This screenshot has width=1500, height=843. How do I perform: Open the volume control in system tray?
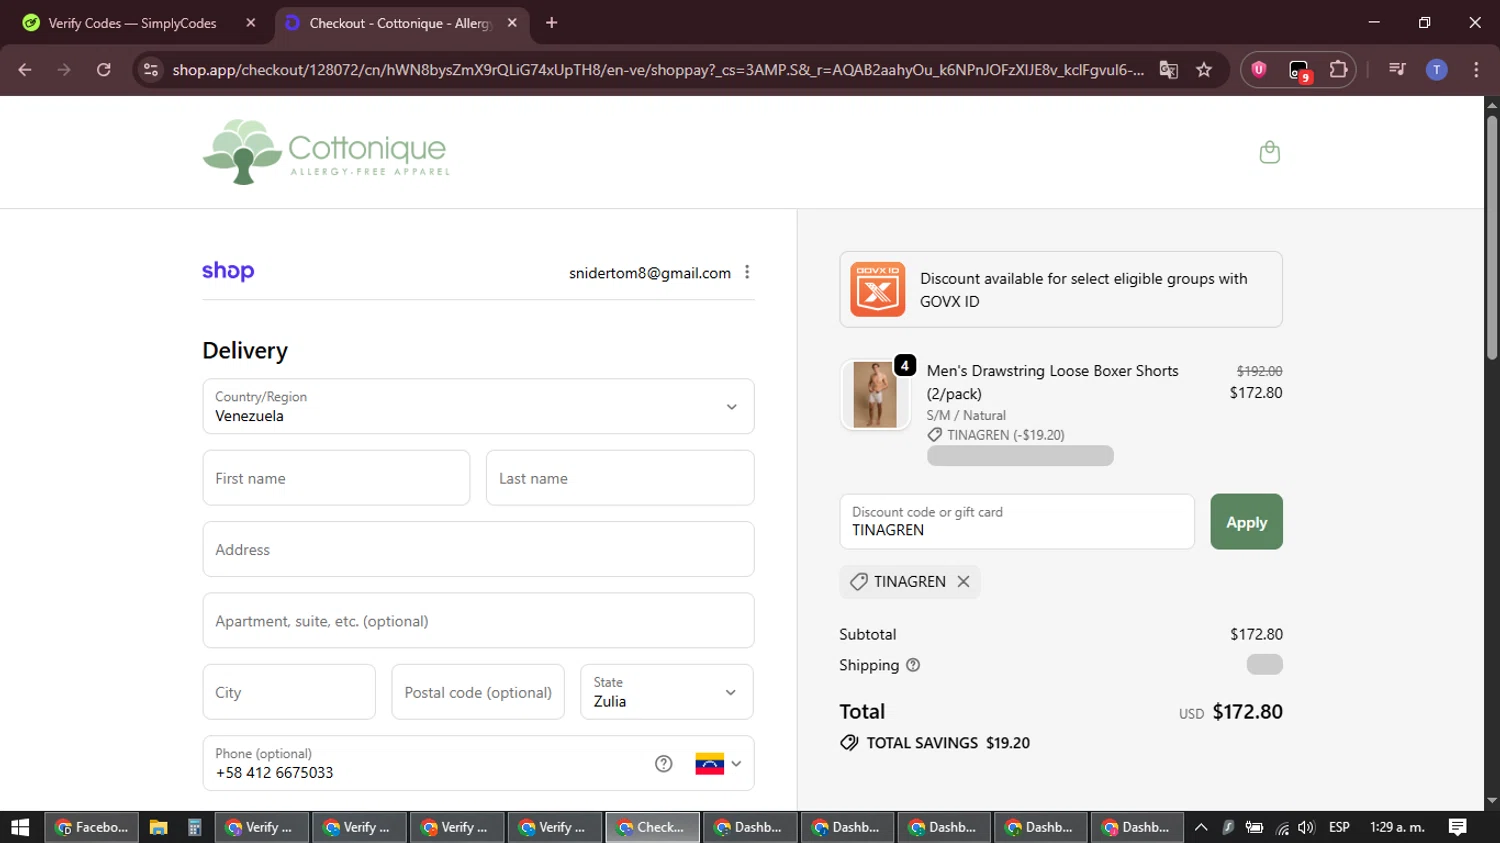click(x=1306, y=827)
